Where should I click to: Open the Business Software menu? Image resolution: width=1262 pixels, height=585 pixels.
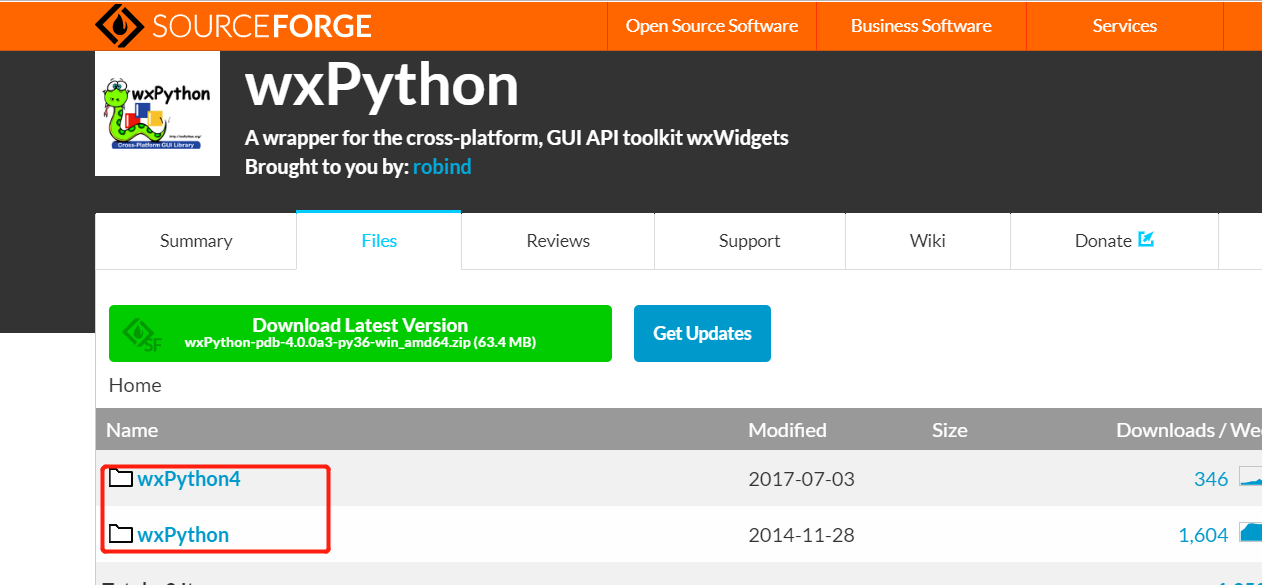(x=920, y=25)
